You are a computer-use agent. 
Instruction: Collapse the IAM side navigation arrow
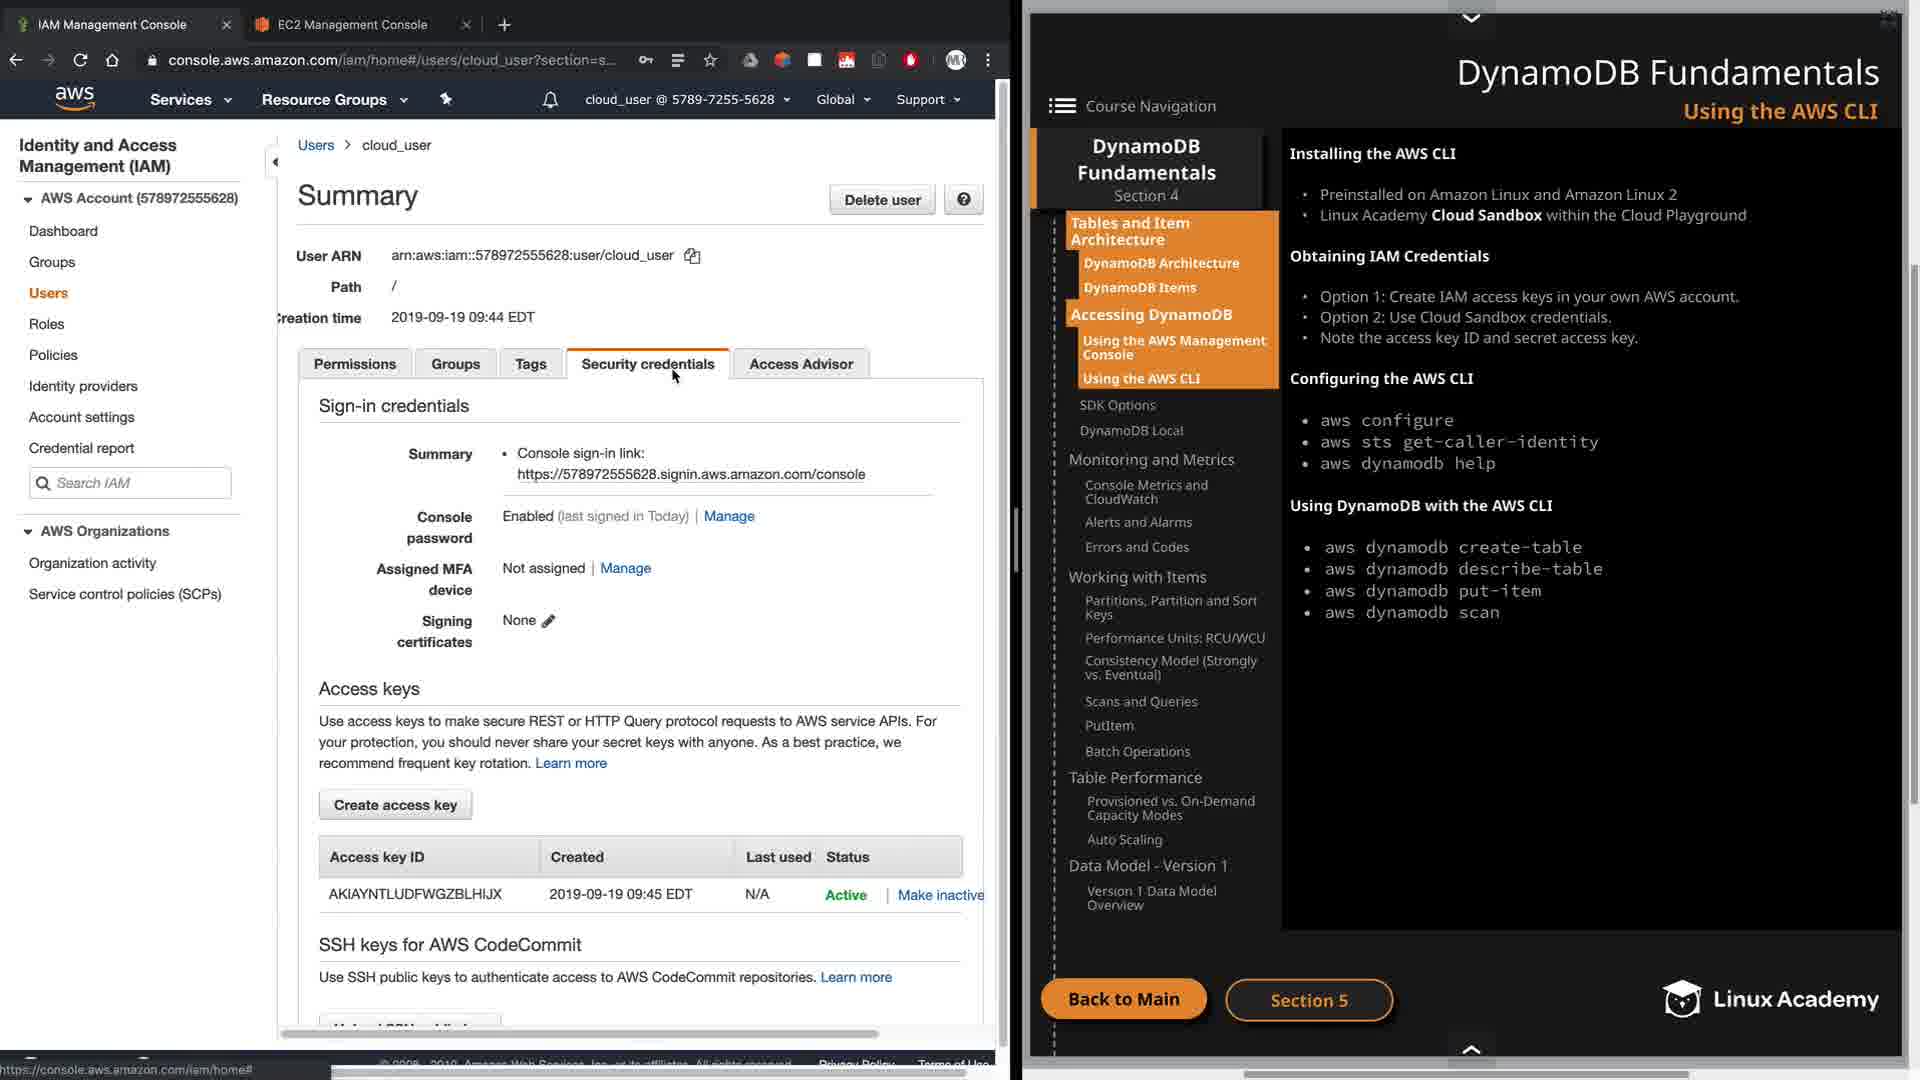click(x=275, y=162)
